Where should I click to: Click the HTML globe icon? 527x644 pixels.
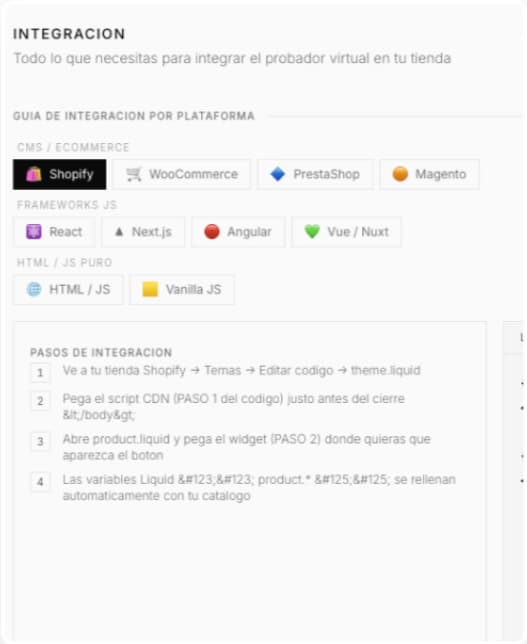coord(34,289)
